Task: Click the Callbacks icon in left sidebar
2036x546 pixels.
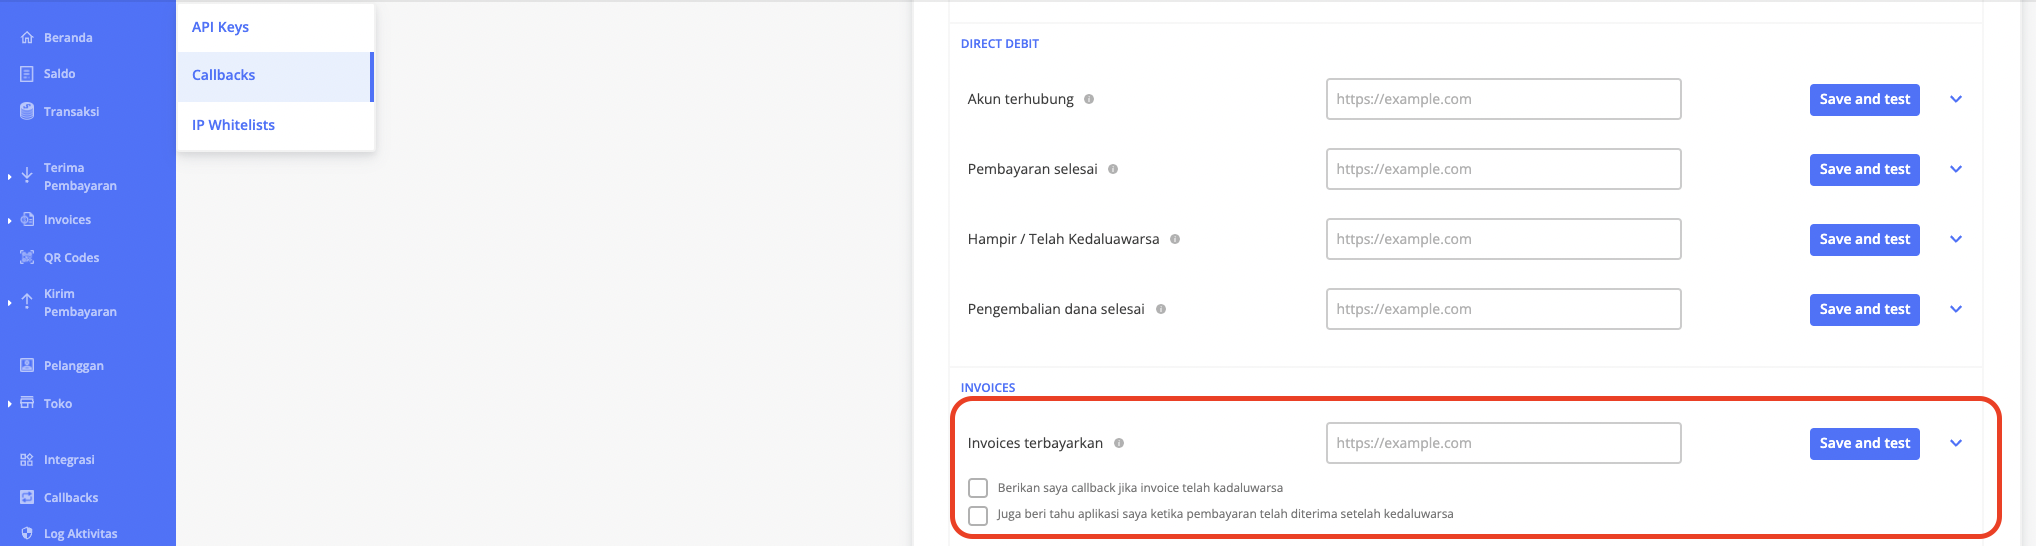Action: pyautogui.click(x=27, y=497)
